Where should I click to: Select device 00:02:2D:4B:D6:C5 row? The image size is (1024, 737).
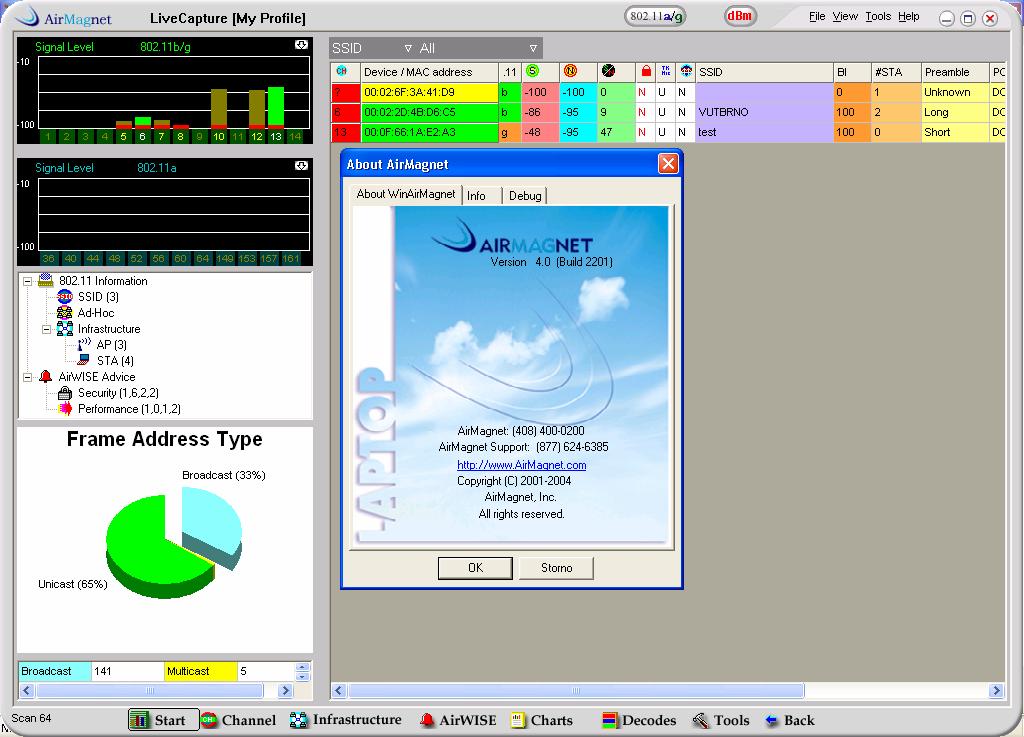(668, 112)
